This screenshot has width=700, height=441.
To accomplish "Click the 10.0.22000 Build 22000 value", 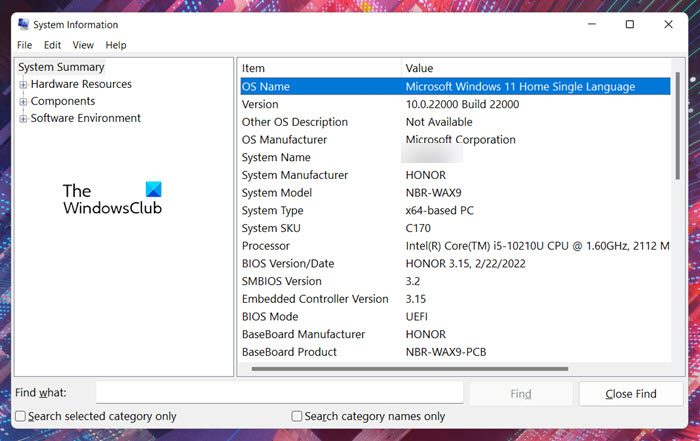I will coord(462,104).
